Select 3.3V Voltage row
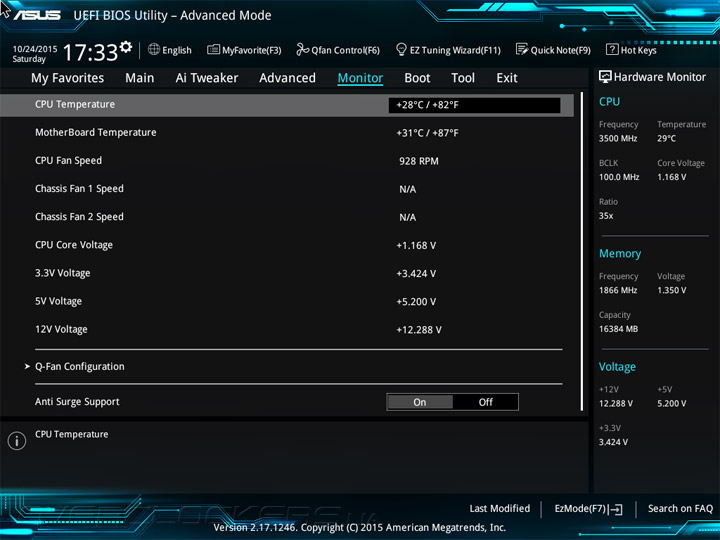Screen dimensions: 720x540 287,273
